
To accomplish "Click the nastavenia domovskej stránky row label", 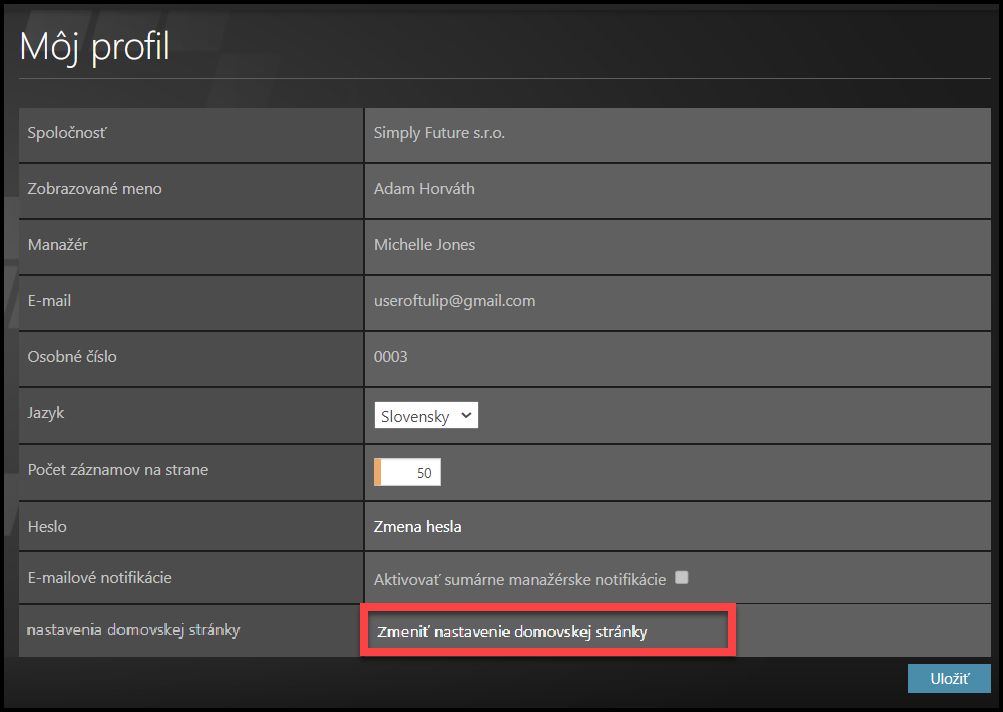I will click(134, 629).
